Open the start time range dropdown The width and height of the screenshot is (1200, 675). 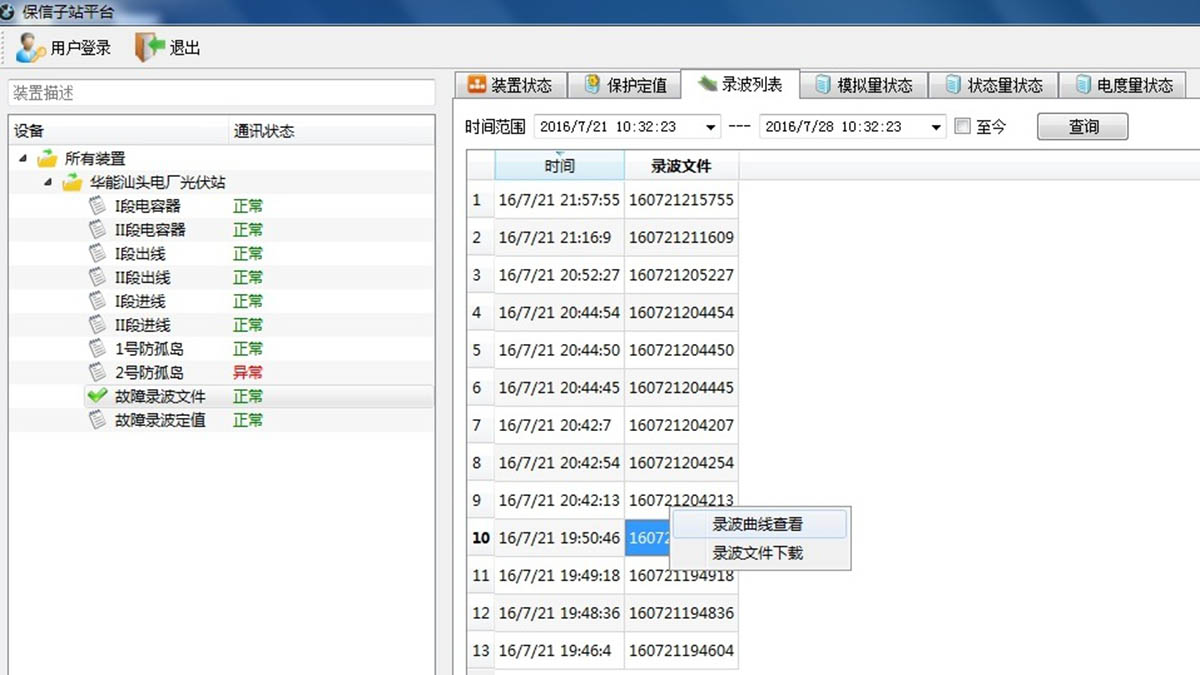711,127
